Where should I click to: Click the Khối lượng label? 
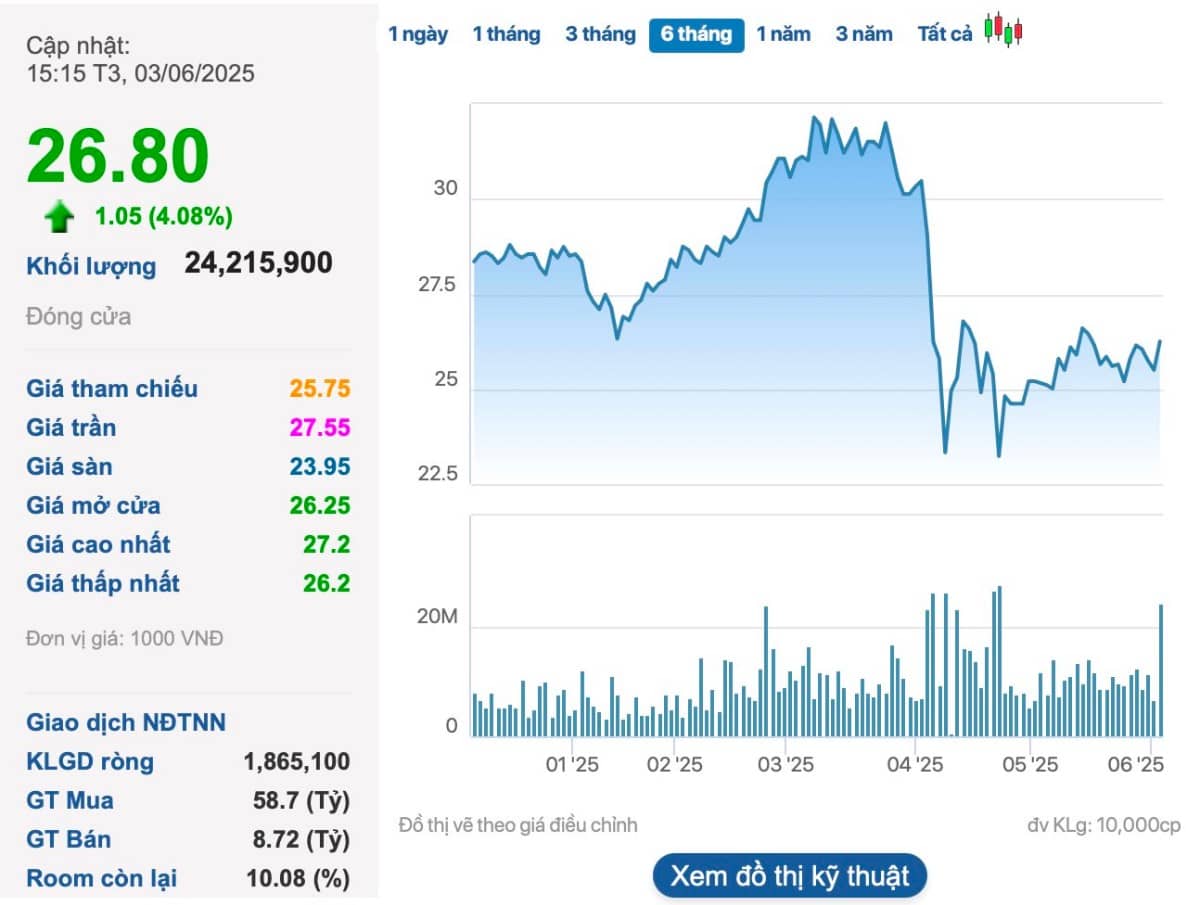tap(91, 266)
